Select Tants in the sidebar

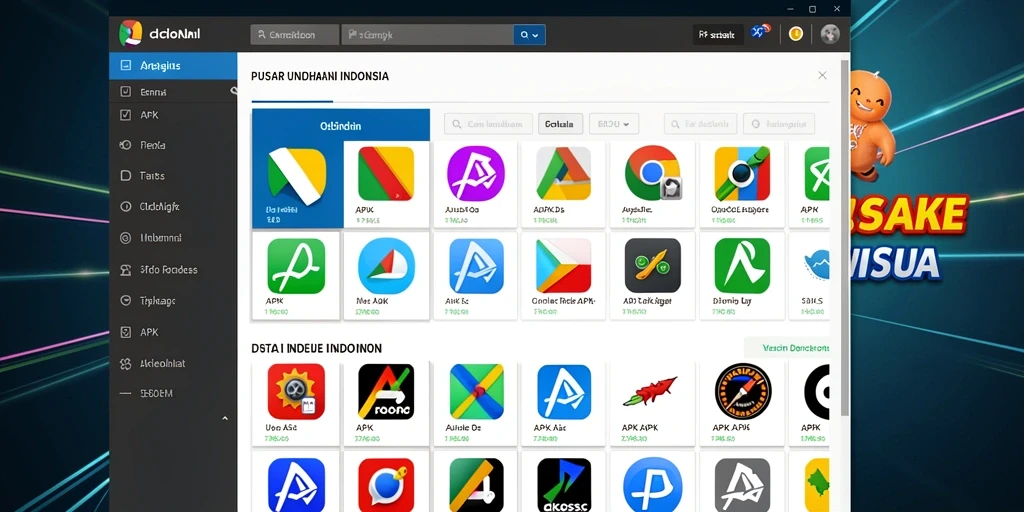click(173, 176)
